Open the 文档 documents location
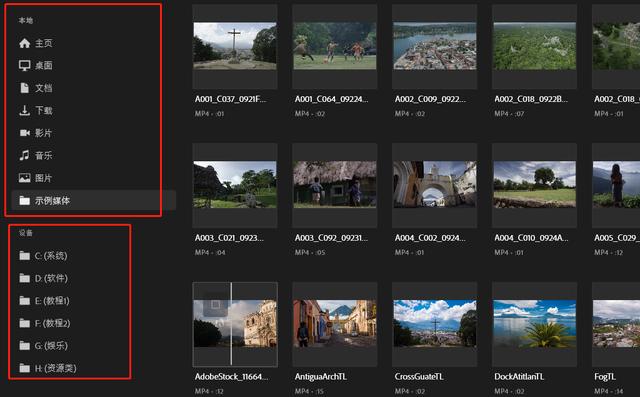 pos(36,88)
